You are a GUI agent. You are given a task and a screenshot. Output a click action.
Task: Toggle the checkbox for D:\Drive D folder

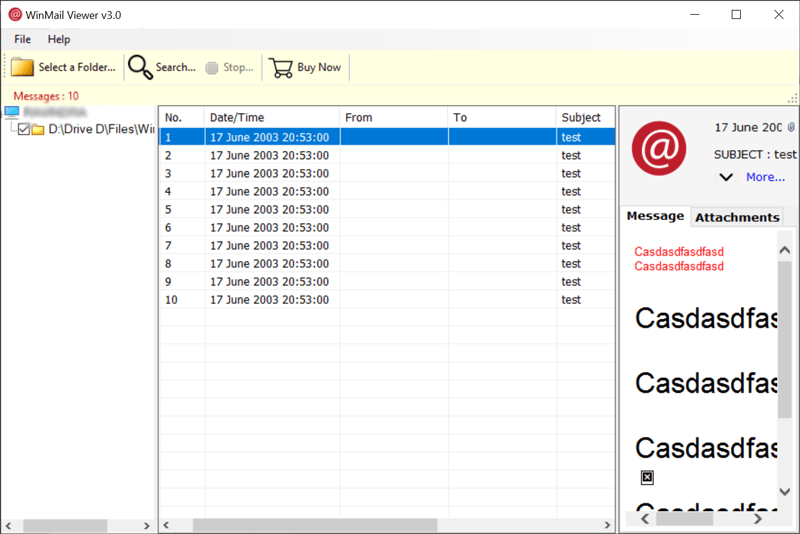(x=23, y=130)
